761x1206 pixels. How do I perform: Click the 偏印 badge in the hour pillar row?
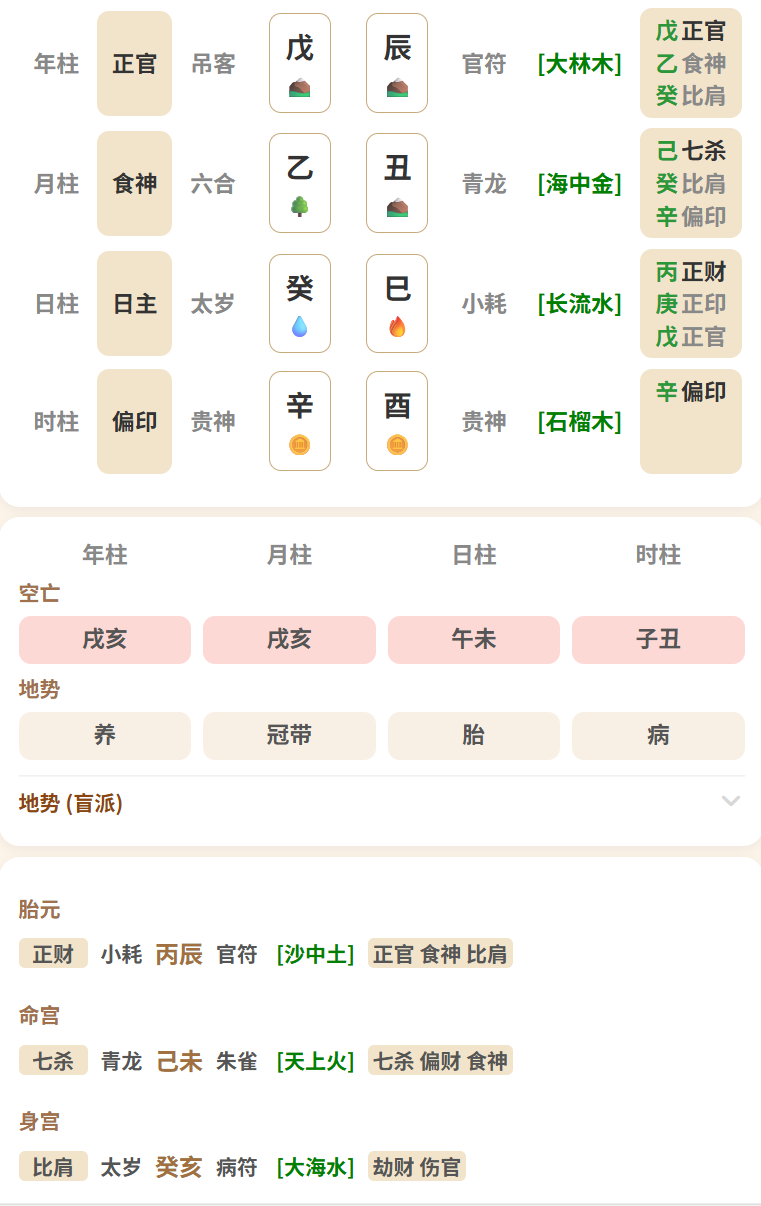(x=134, y=422)
